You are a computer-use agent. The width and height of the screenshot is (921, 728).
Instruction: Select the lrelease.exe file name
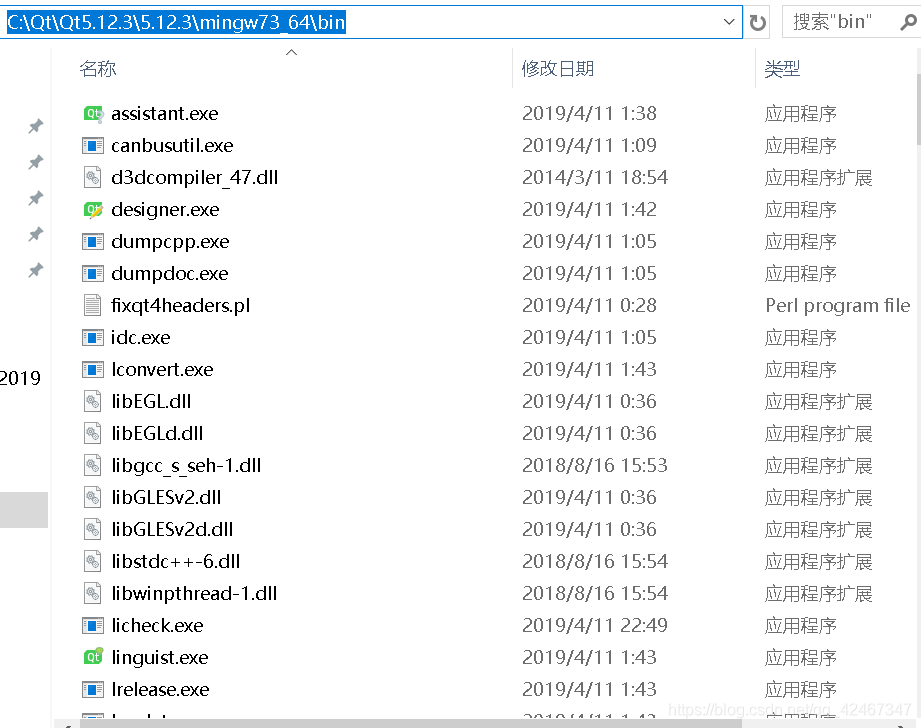pyautogui.click(x=160, y=689)
